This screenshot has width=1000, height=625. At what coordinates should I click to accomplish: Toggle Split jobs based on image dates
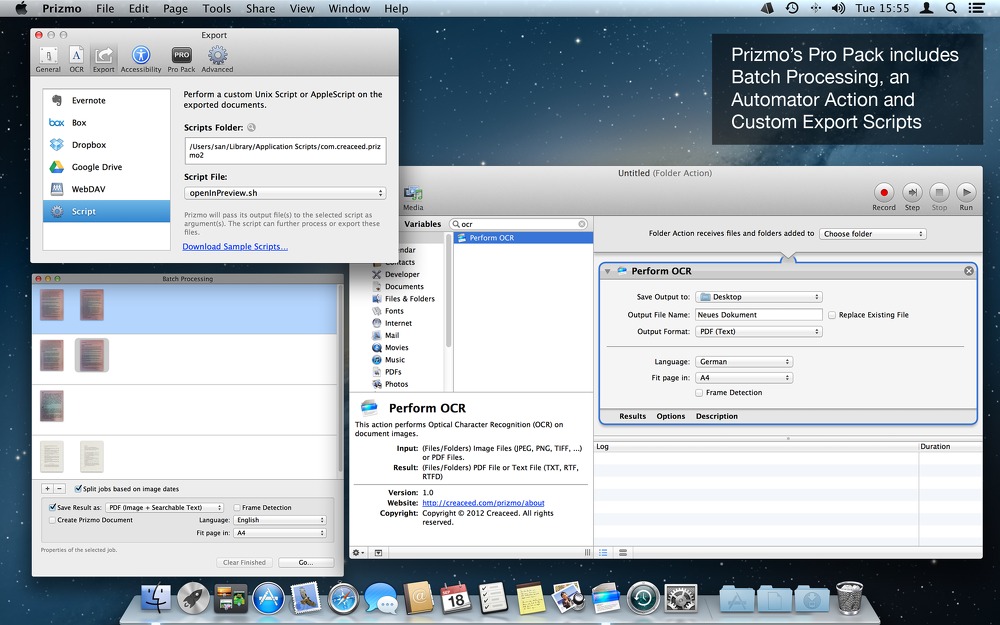(x=78, y=489)
